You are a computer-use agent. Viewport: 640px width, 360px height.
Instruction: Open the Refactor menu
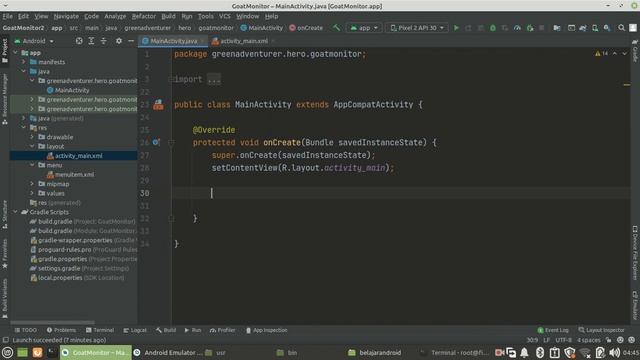tap(144, 16)
